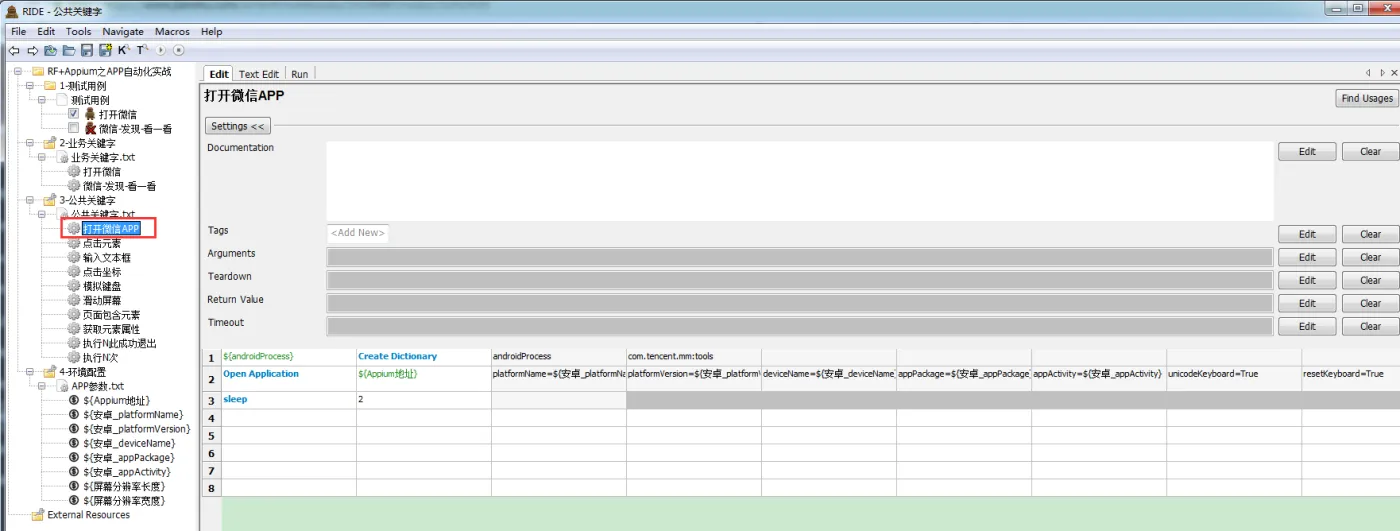Open keyword search with the K icon

click(124, 50)
